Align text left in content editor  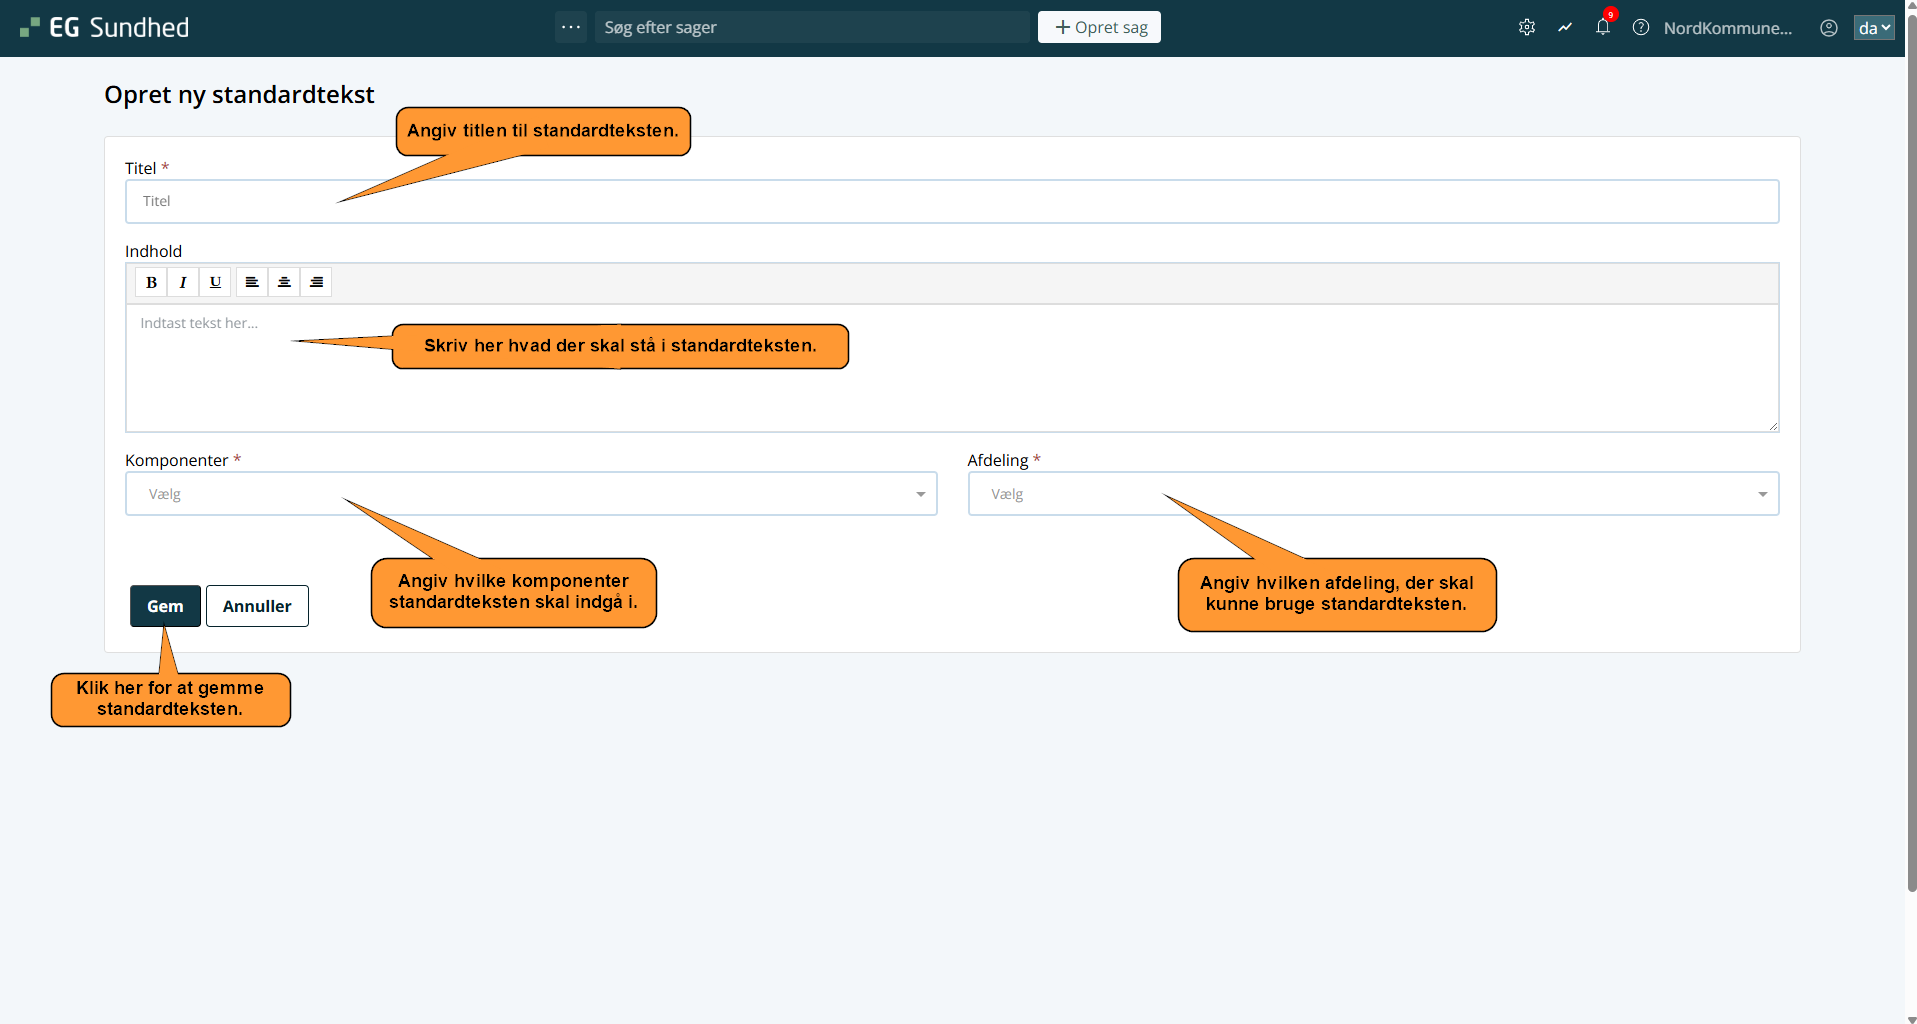pos(252,283)
